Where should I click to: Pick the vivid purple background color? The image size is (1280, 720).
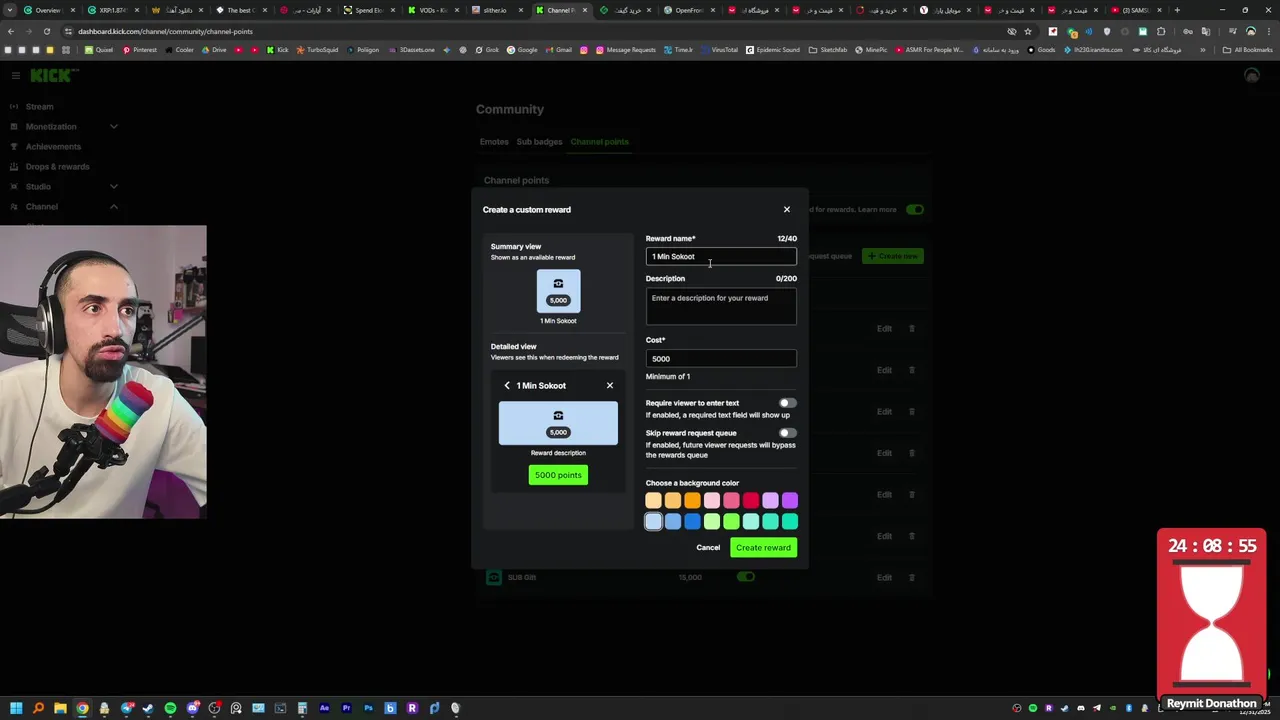click(x=790, y=501)
